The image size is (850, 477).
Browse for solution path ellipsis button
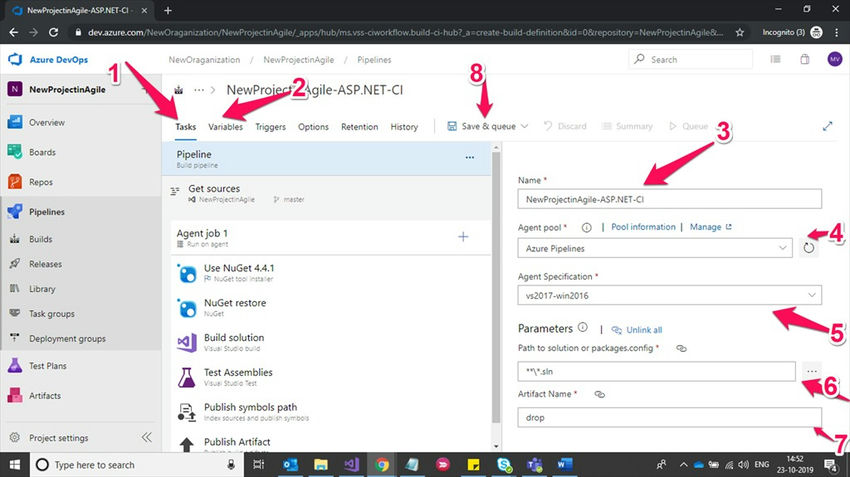click(812, 371)
